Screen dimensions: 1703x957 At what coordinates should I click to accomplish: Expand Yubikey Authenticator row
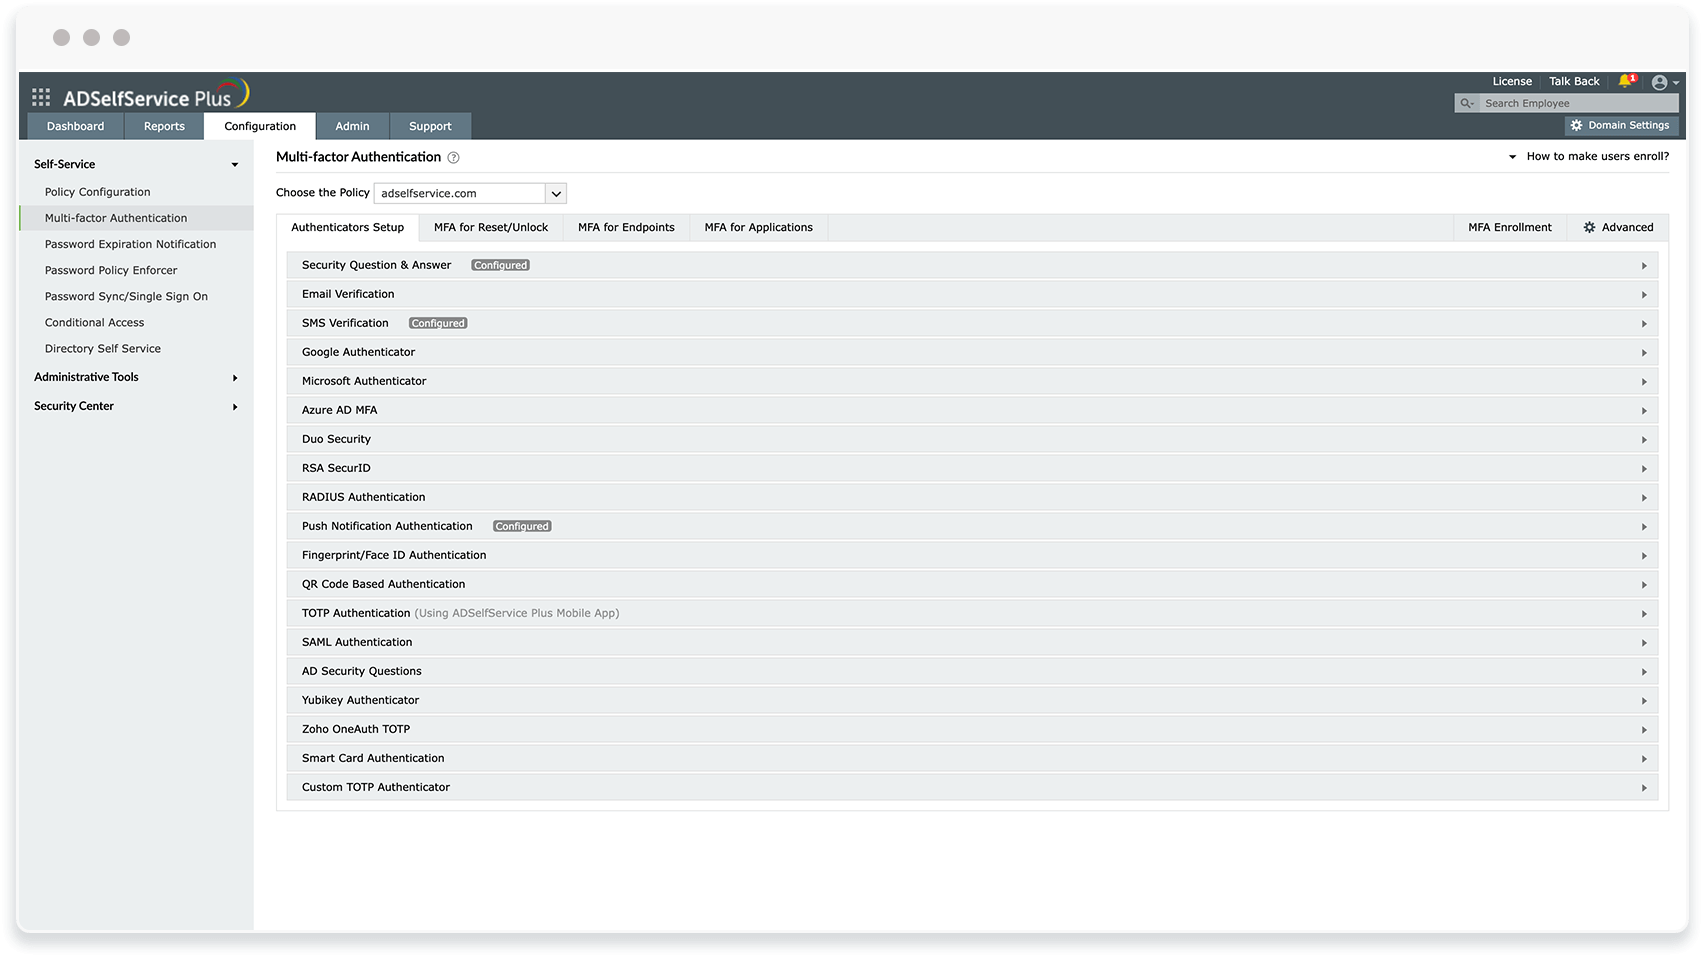point(972,700)
